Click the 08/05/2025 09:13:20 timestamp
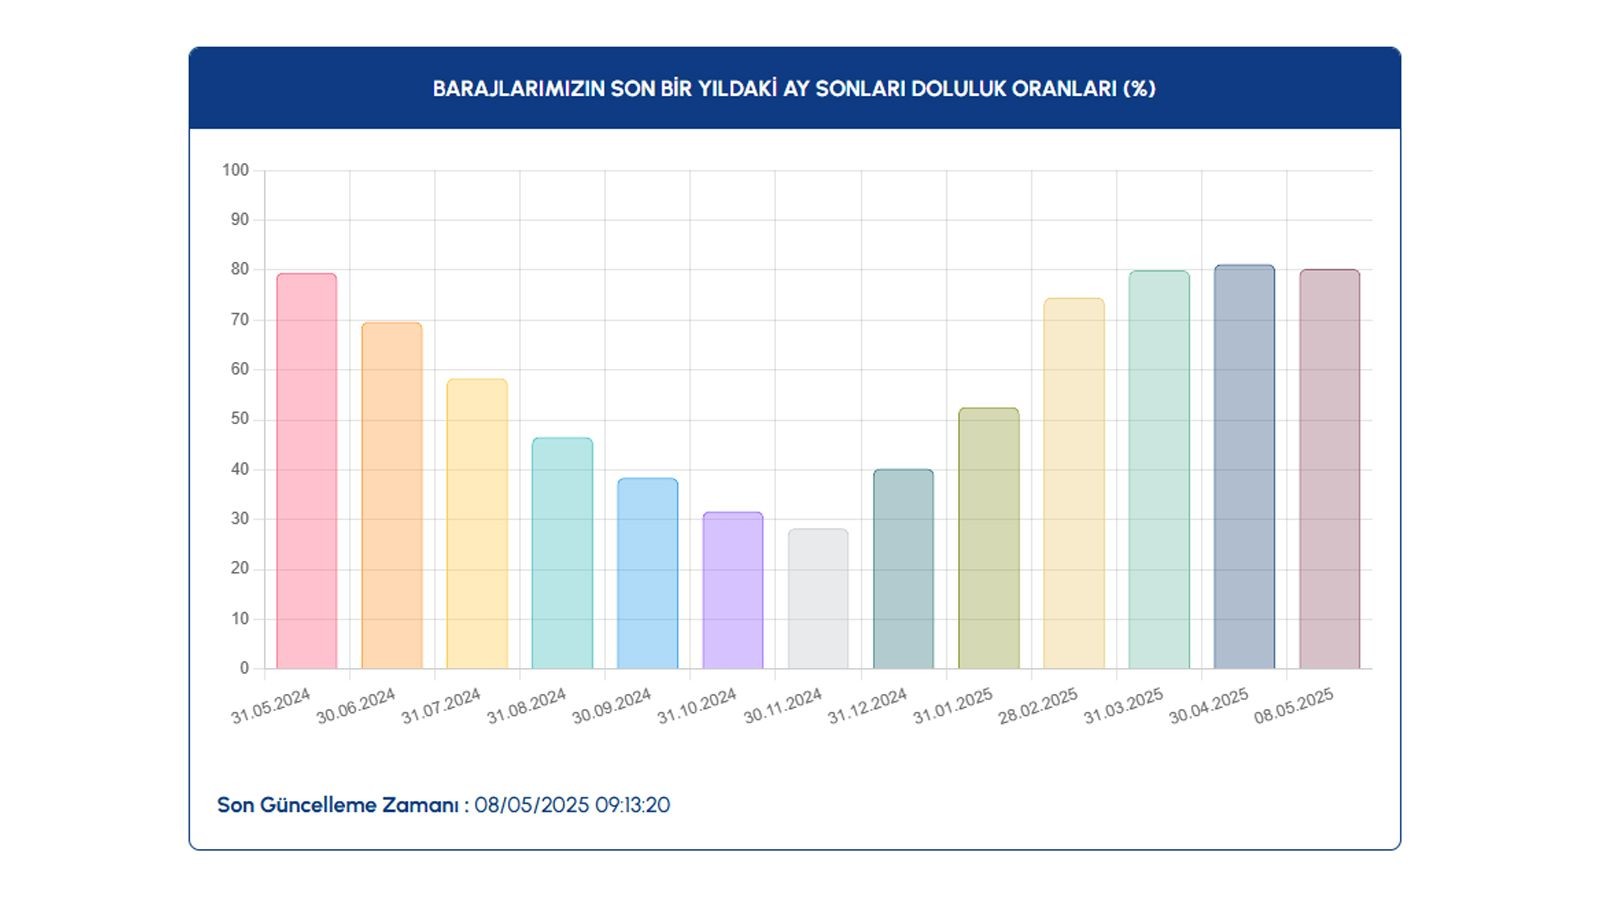The width and height of the screenshot is (1600, 900). pos(572,805)
